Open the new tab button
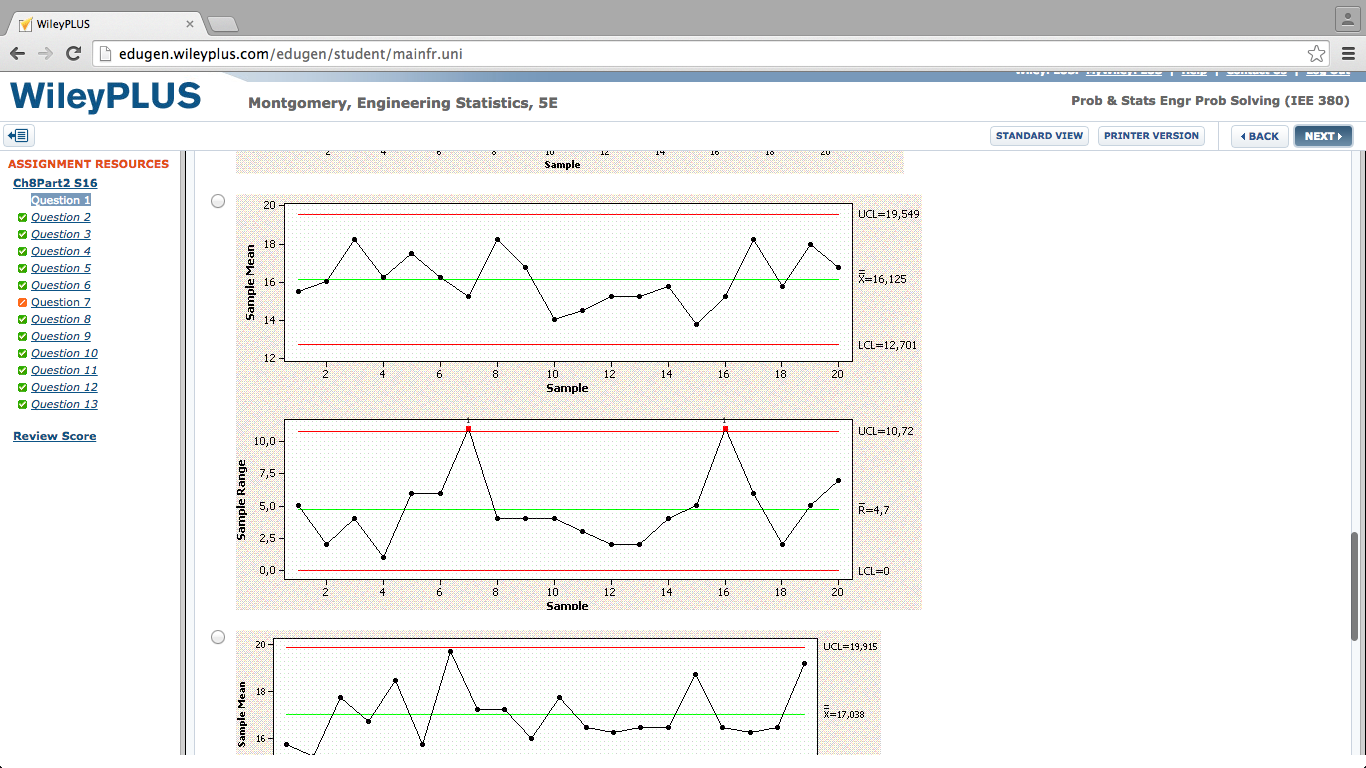Image resolution: width=1366 pixels, height=768 pixels. pyautogui.click(x=222, y=23)
